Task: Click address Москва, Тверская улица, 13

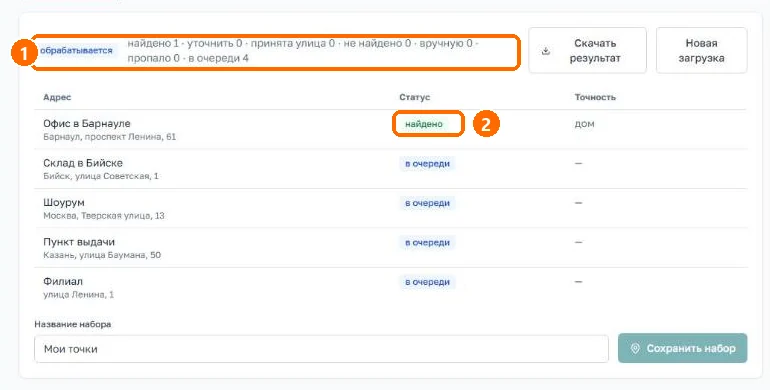Action: [x=104, y=216]
